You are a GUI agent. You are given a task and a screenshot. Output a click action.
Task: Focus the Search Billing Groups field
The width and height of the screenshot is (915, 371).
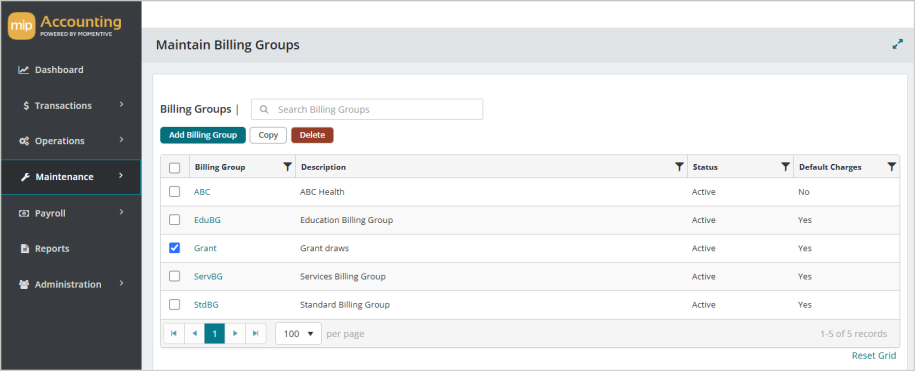pyautogui.click(x=367, y=109)
